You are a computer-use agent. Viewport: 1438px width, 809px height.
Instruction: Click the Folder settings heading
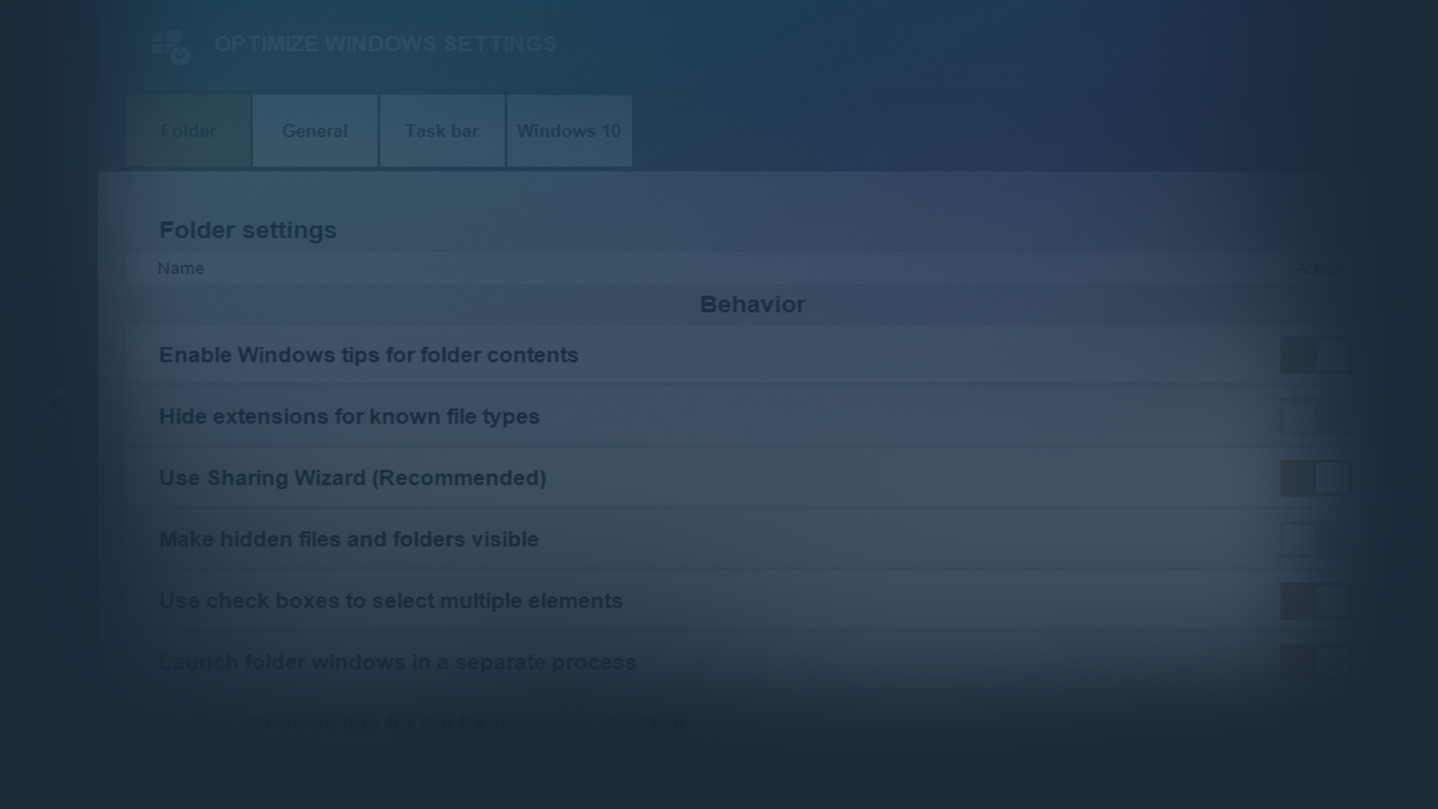248,230
